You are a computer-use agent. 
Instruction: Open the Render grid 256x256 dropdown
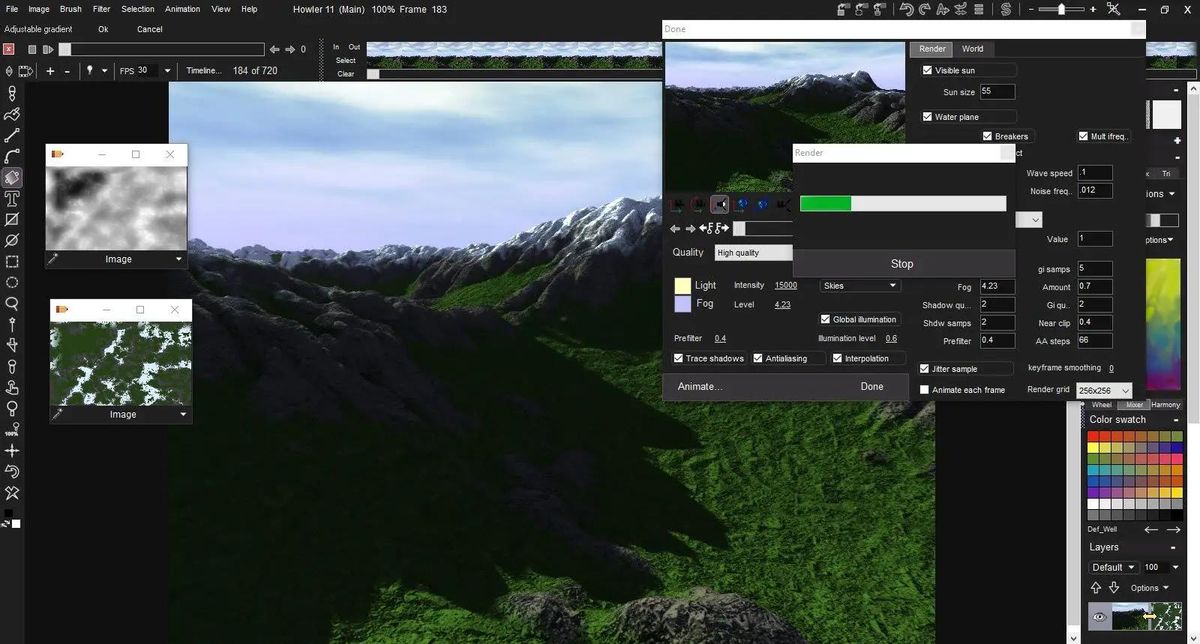pyautogui.click(x=1104, y=391)
